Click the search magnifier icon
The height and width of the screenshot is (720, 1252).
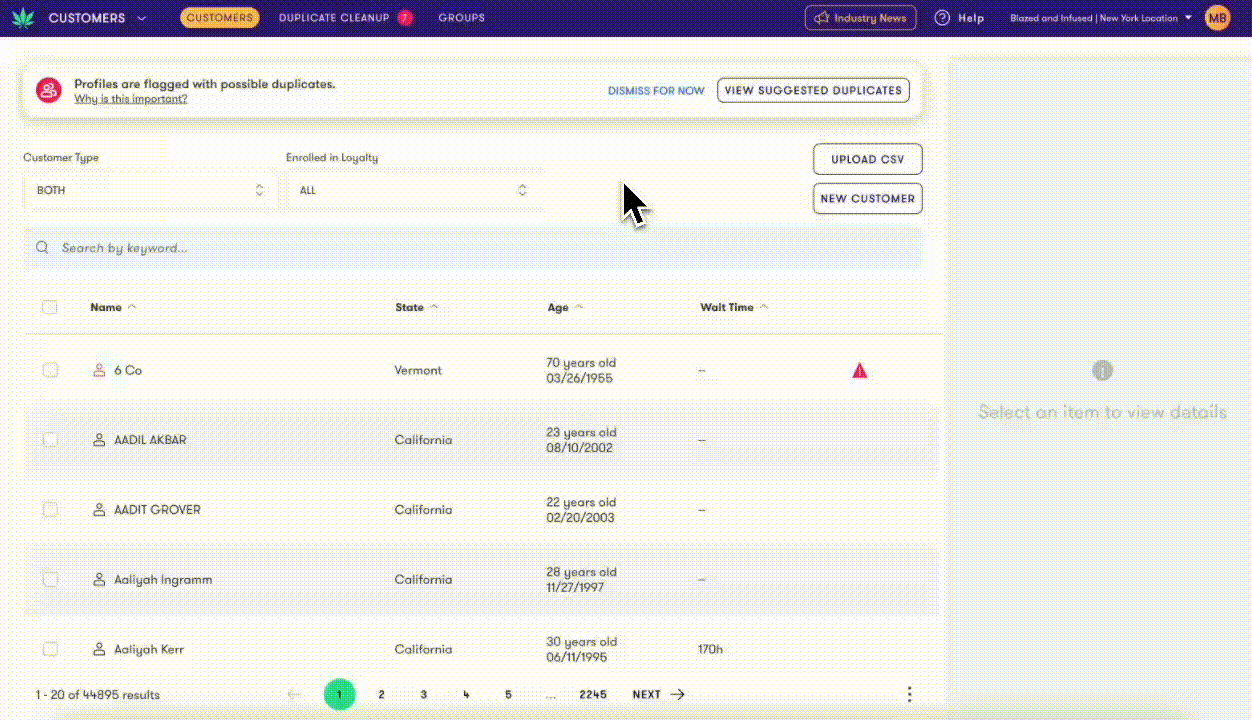click(x=42, y=248)
